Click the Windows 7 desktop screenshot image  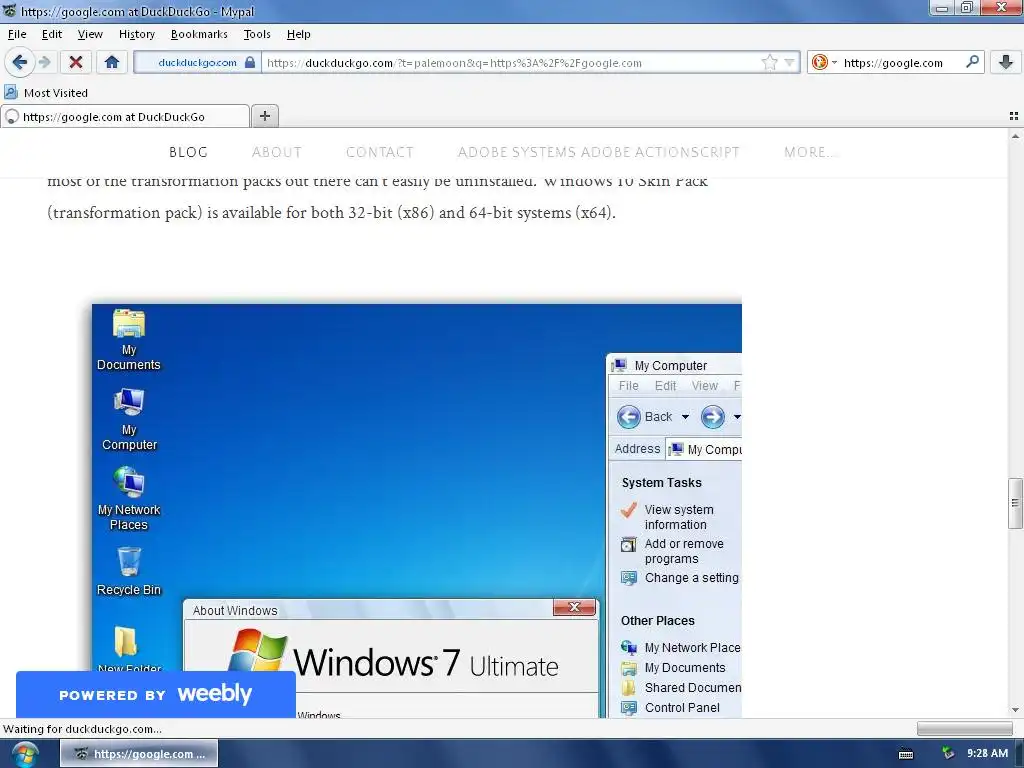[417, 511]
